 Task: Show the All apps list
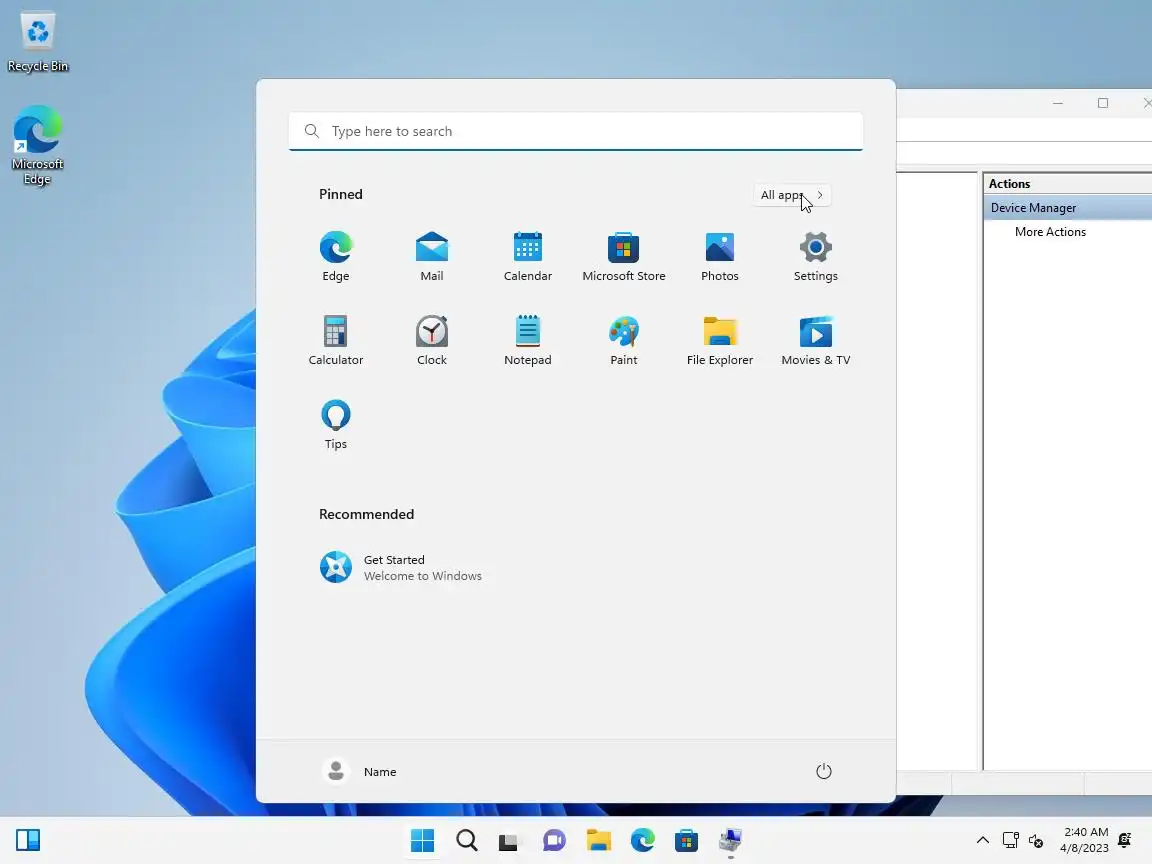click(x=792, y=195)
